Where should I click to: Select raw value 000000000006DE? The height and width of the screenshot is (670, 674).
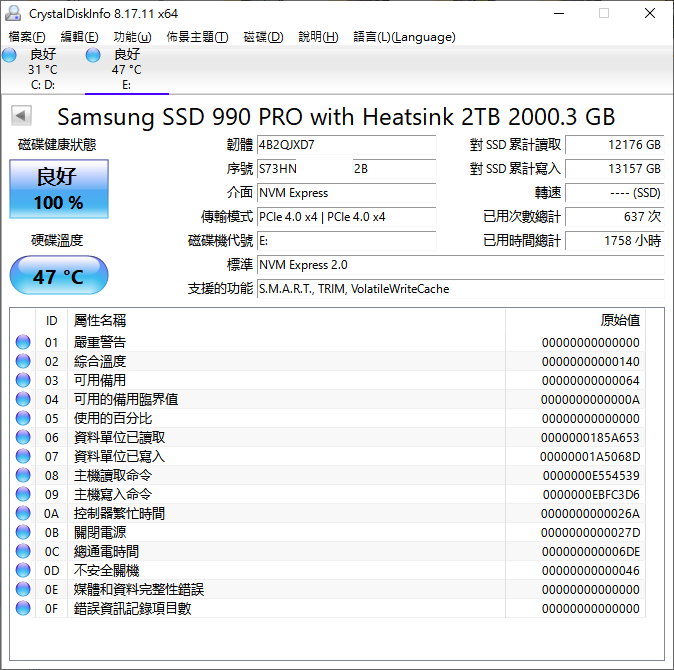pyautogui.click(x=591, y=551)
